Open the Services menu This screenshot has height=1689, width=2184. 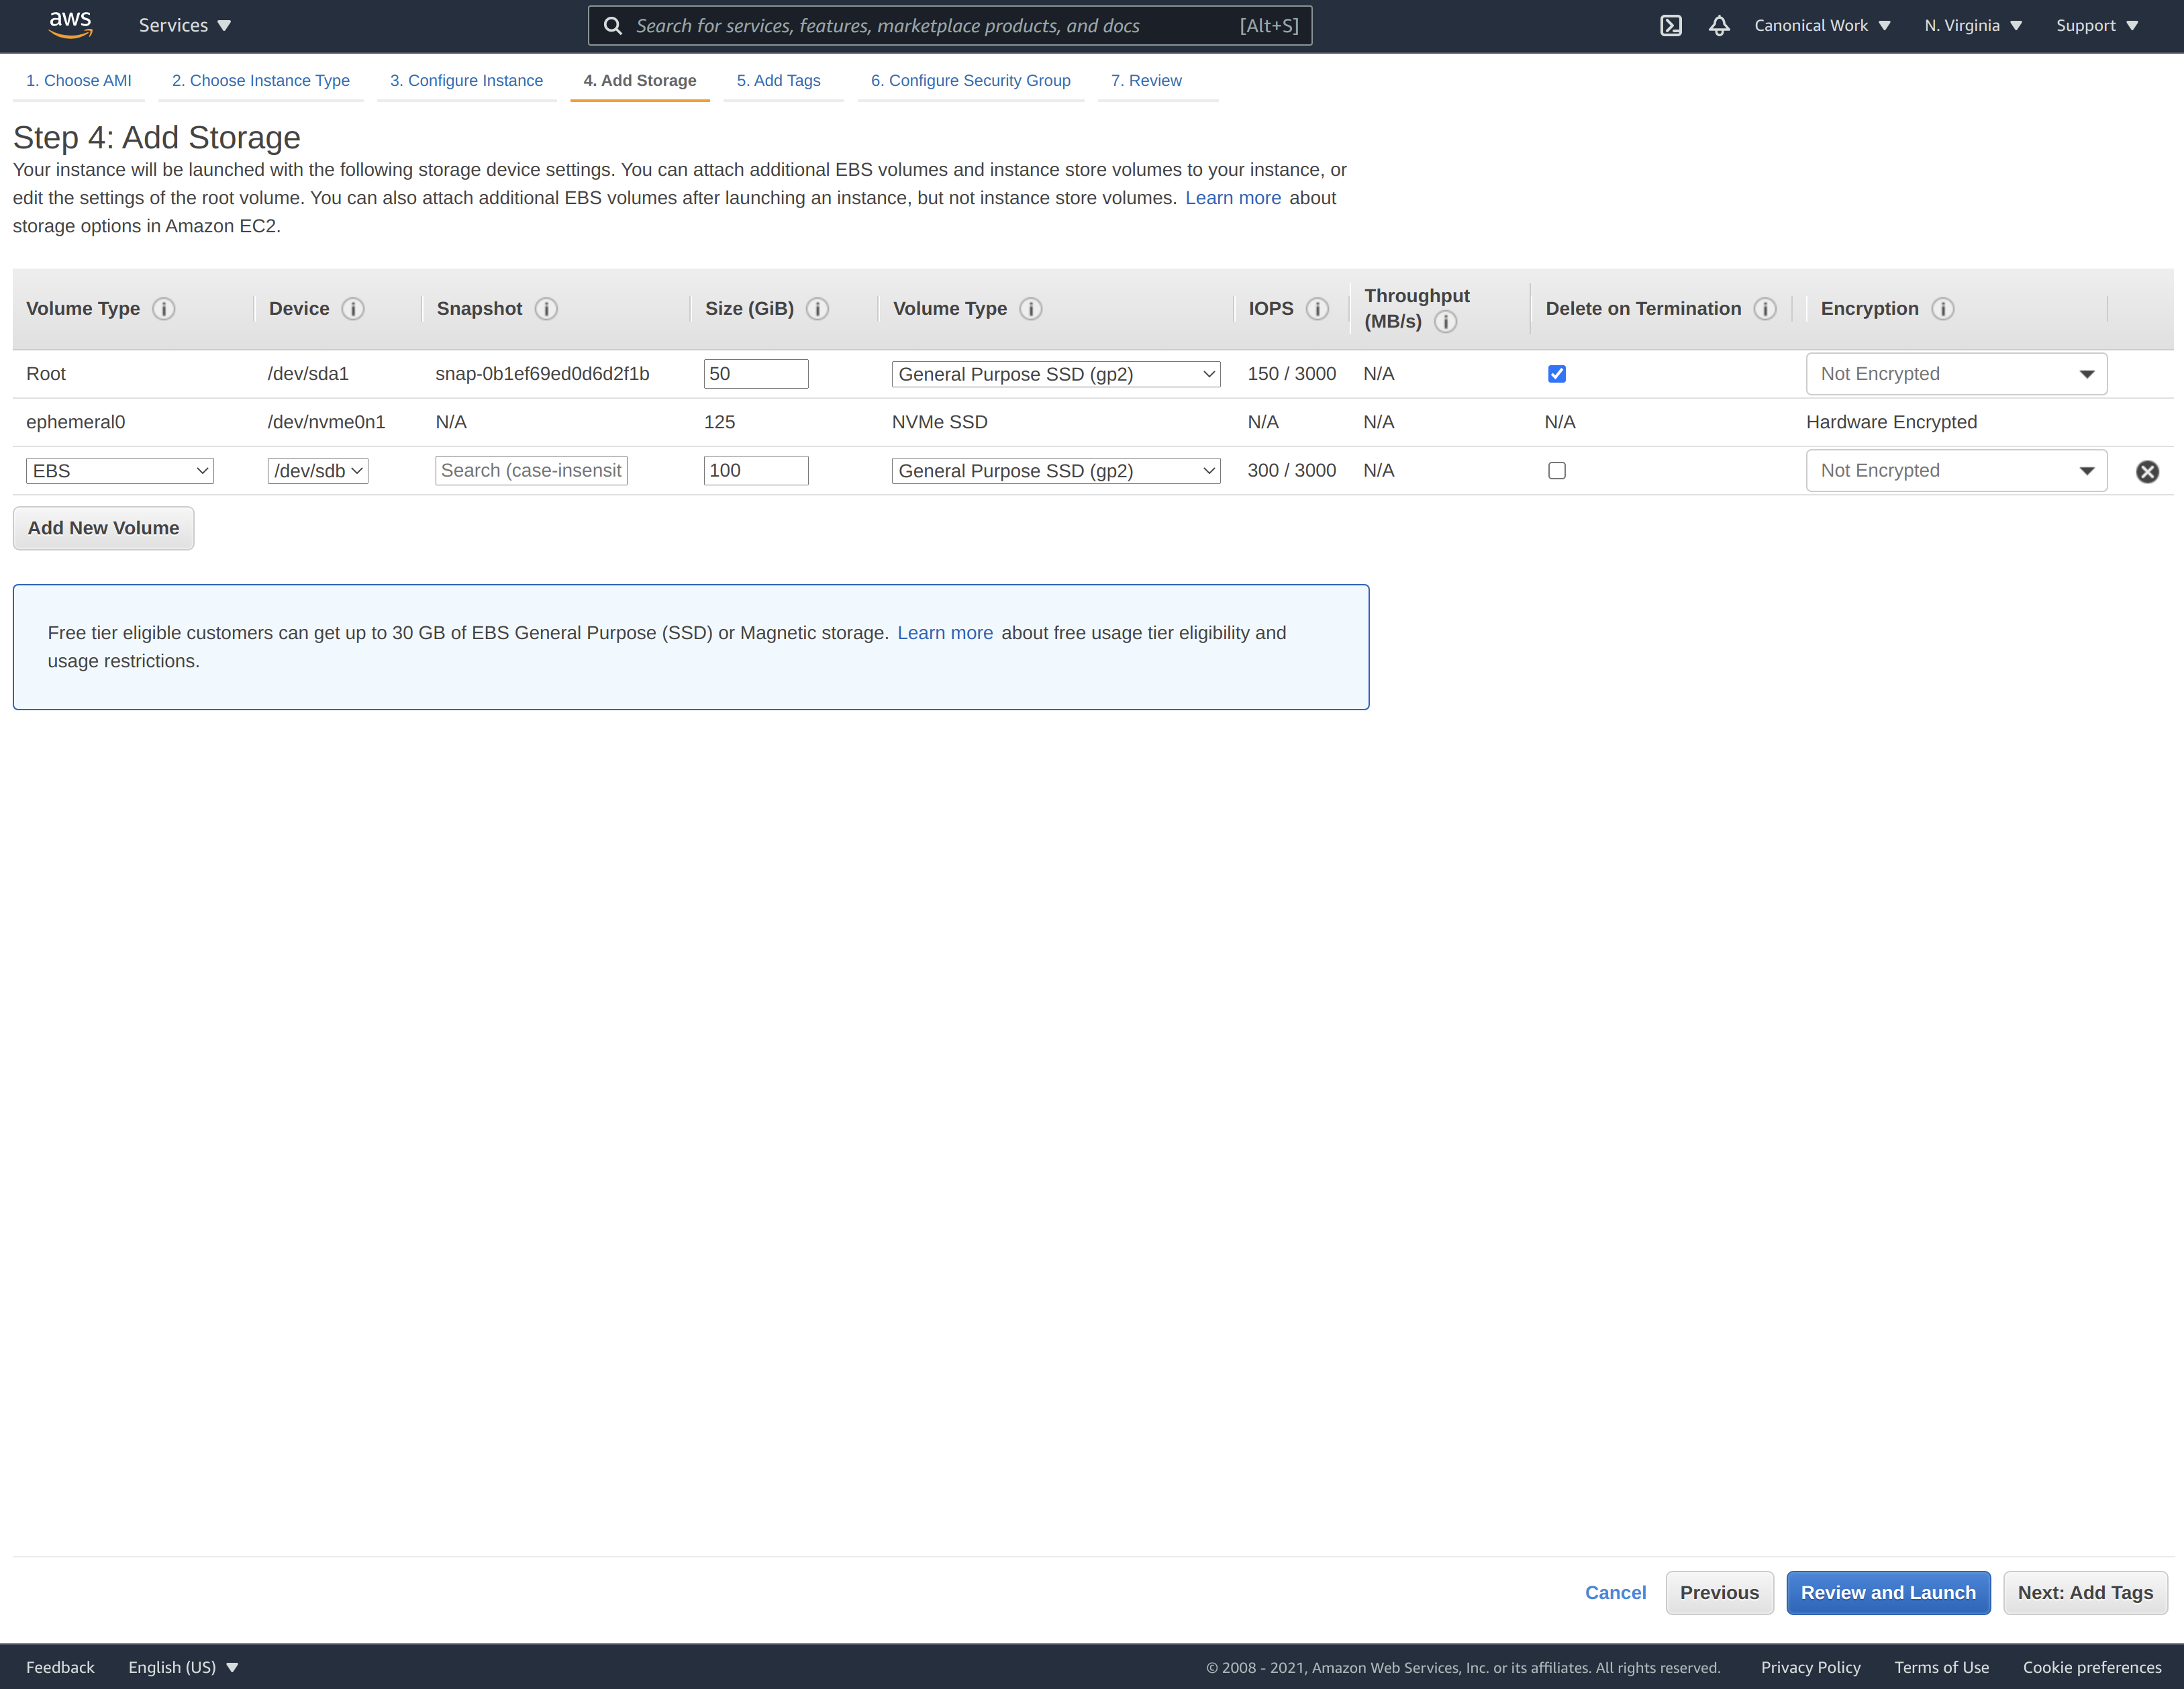pos(183,25)
